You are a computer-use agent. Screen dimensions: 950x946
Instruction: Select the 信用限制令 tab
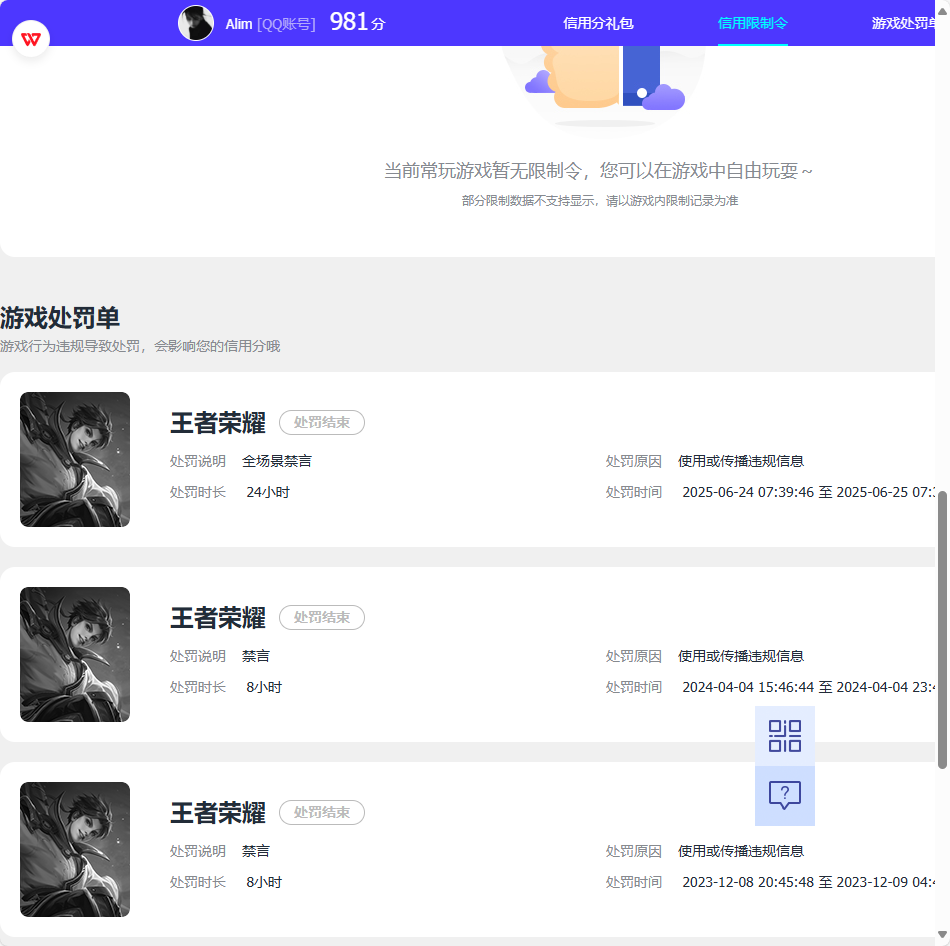coord(752,23)
